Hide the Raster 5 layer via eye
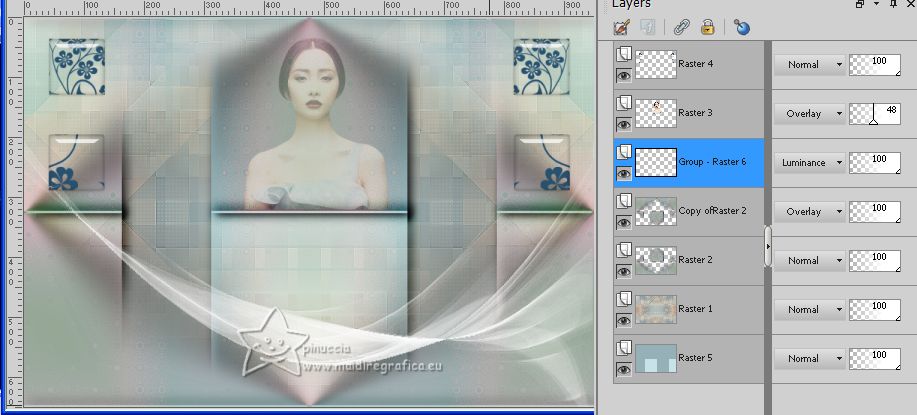This screenshot has height=415, width=917. click(624, 370)
